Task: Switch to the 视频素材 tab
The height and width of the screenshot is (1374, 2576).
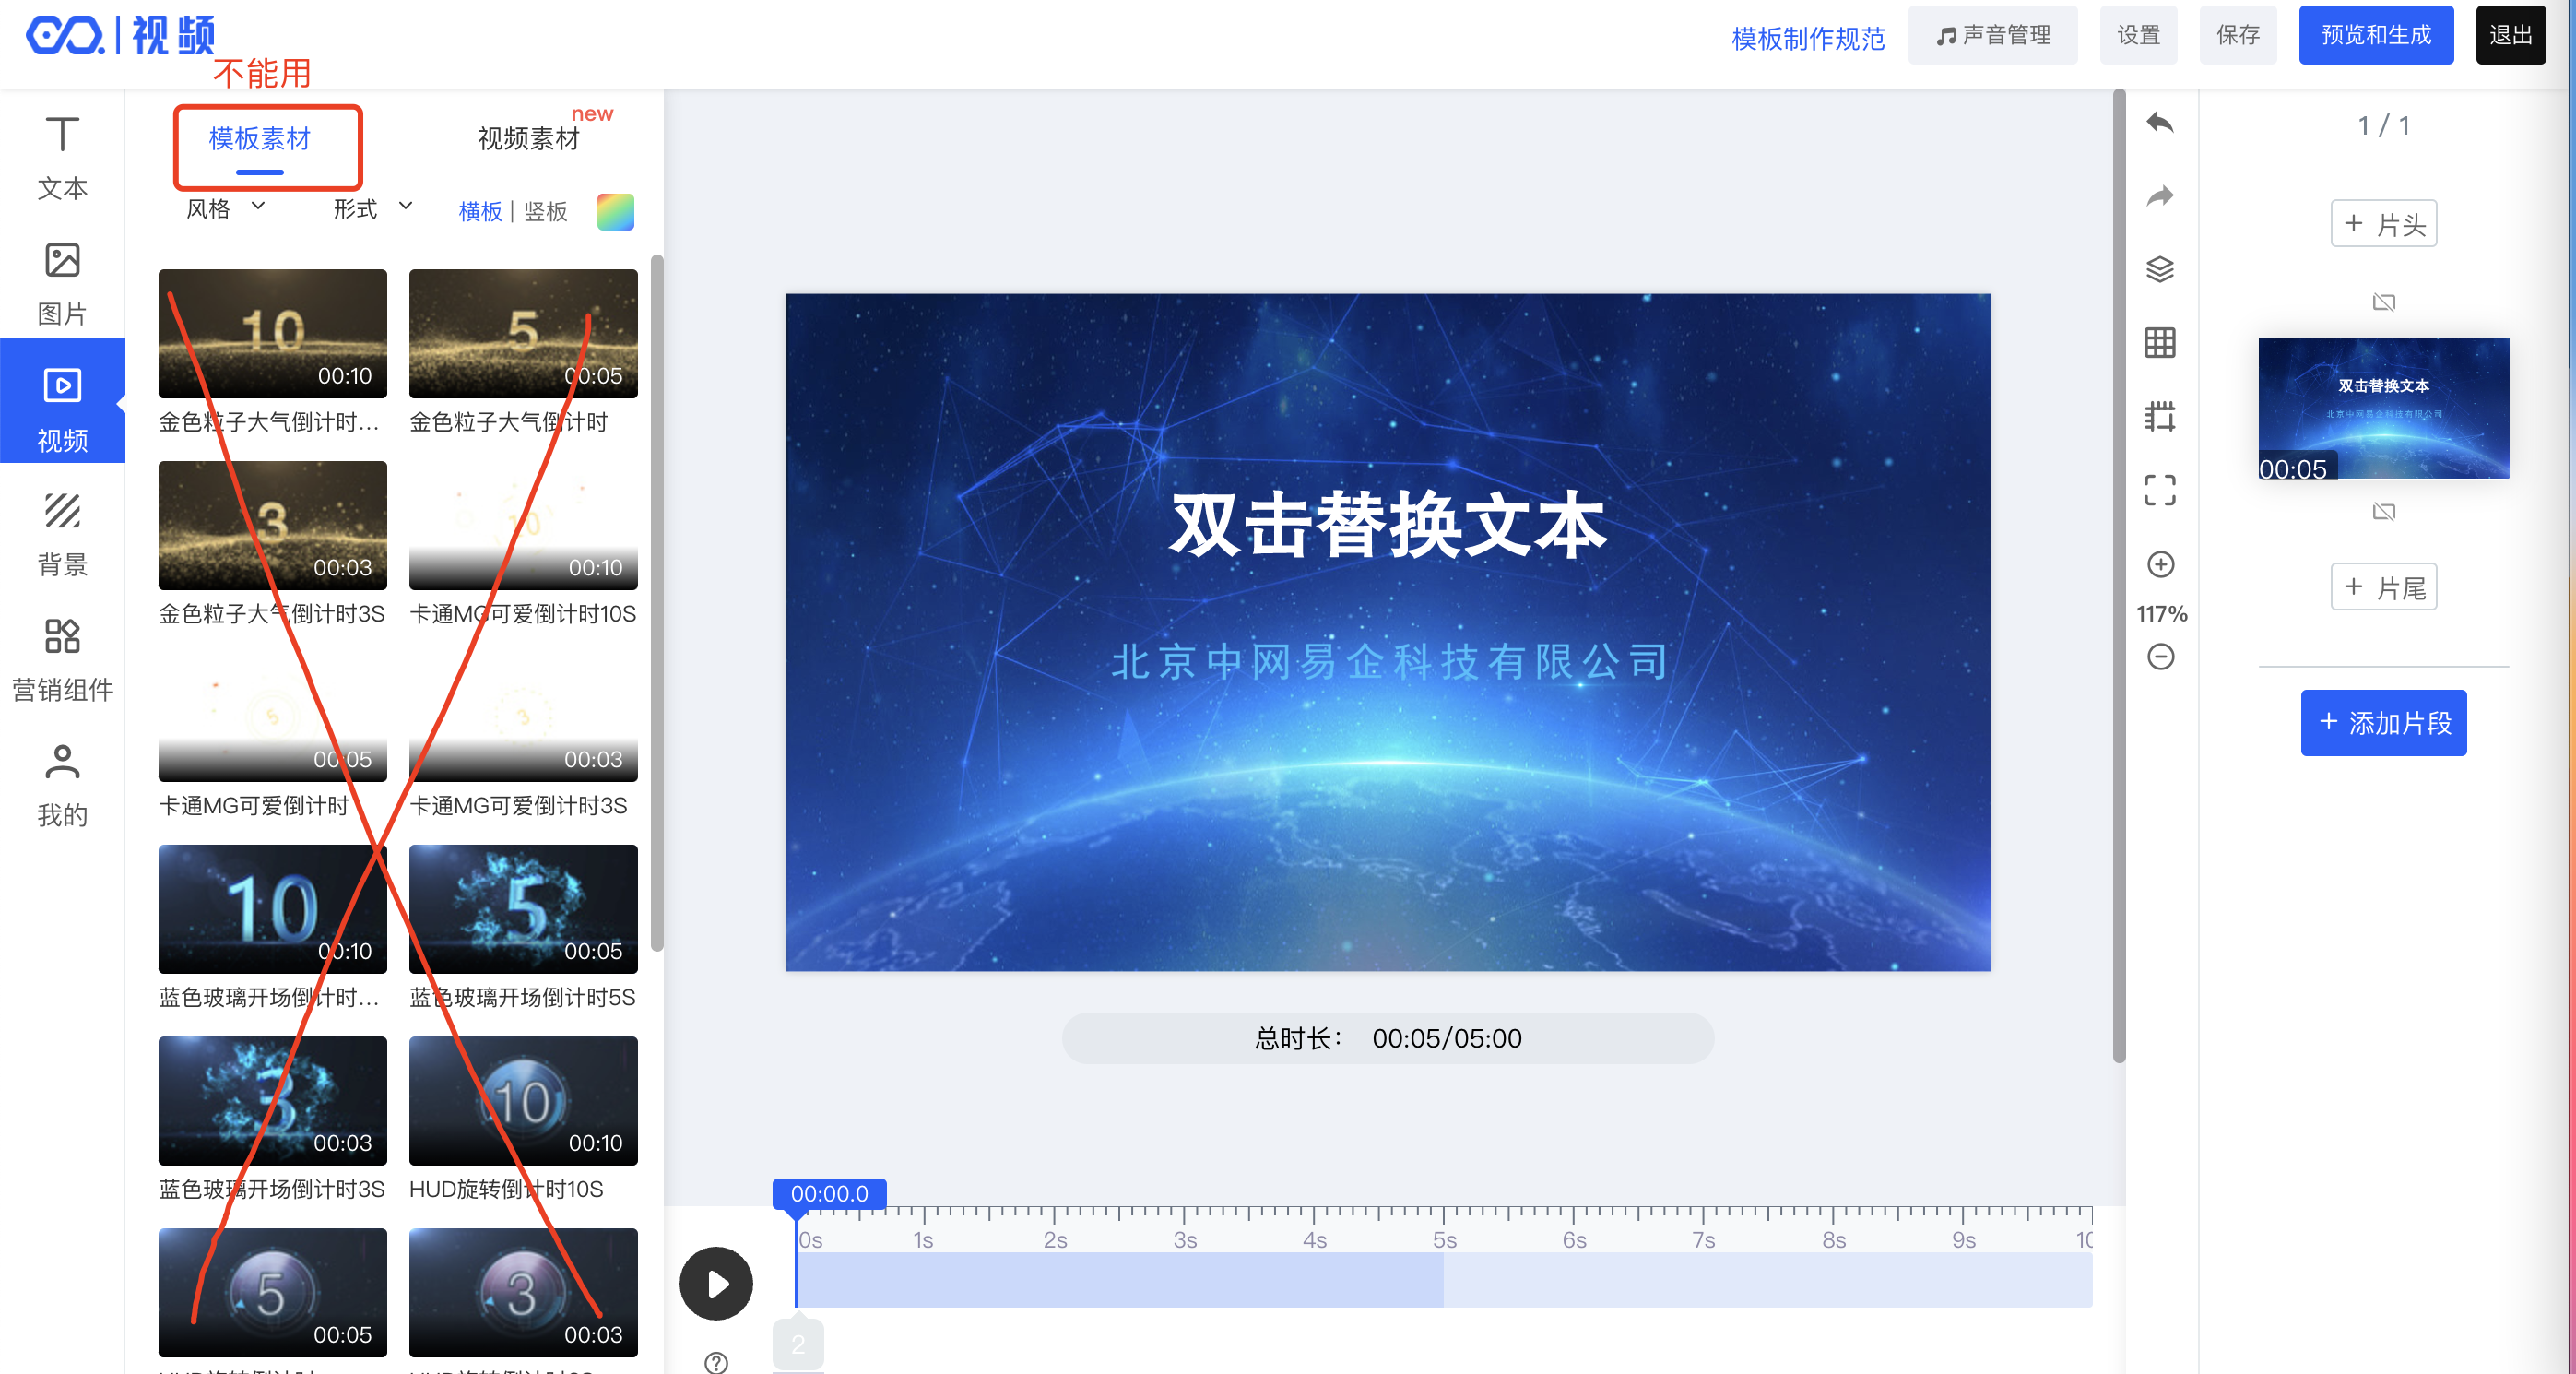Action: pos(528,139)
